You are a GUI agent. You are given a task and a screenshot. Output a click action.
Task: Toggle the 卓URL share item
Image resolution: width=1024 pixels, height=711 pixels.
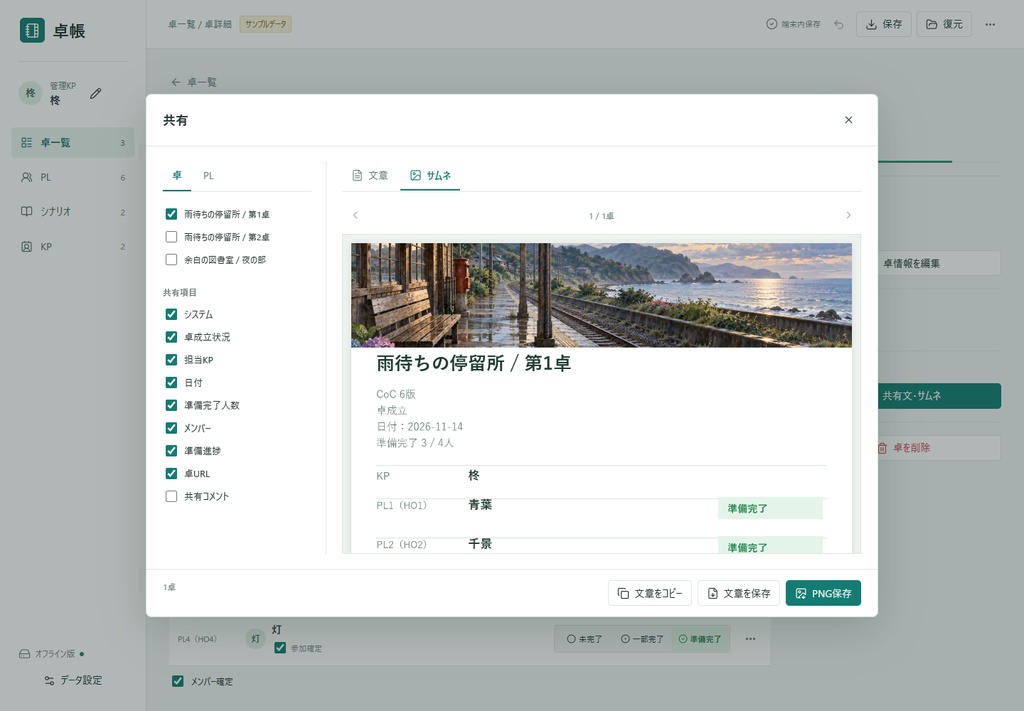[x=171, y=473]
